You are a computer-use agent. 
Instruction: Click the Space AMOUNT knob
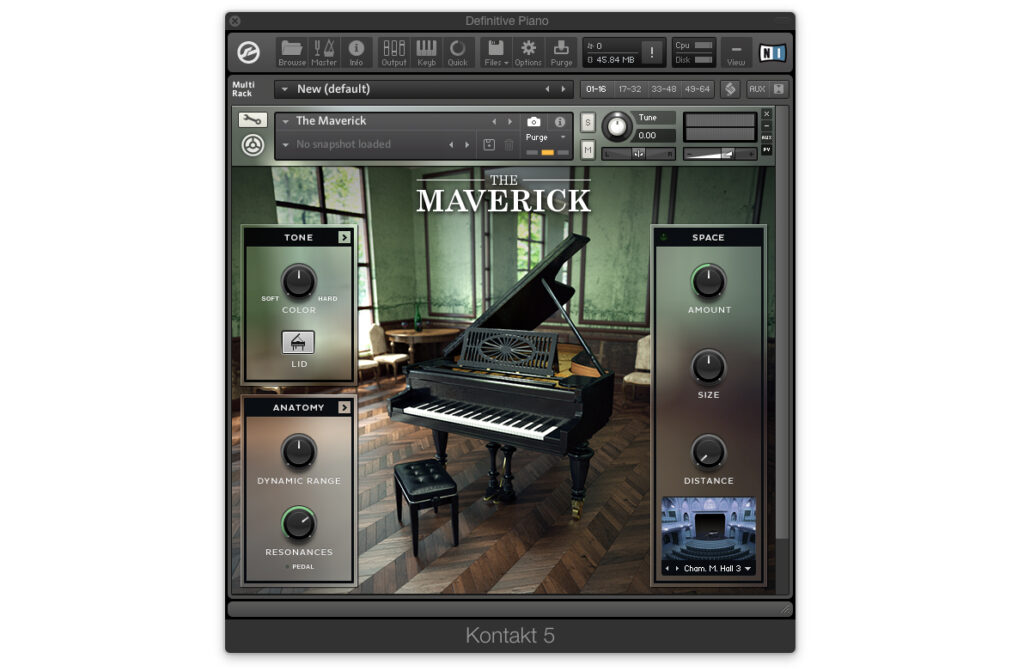709,281
